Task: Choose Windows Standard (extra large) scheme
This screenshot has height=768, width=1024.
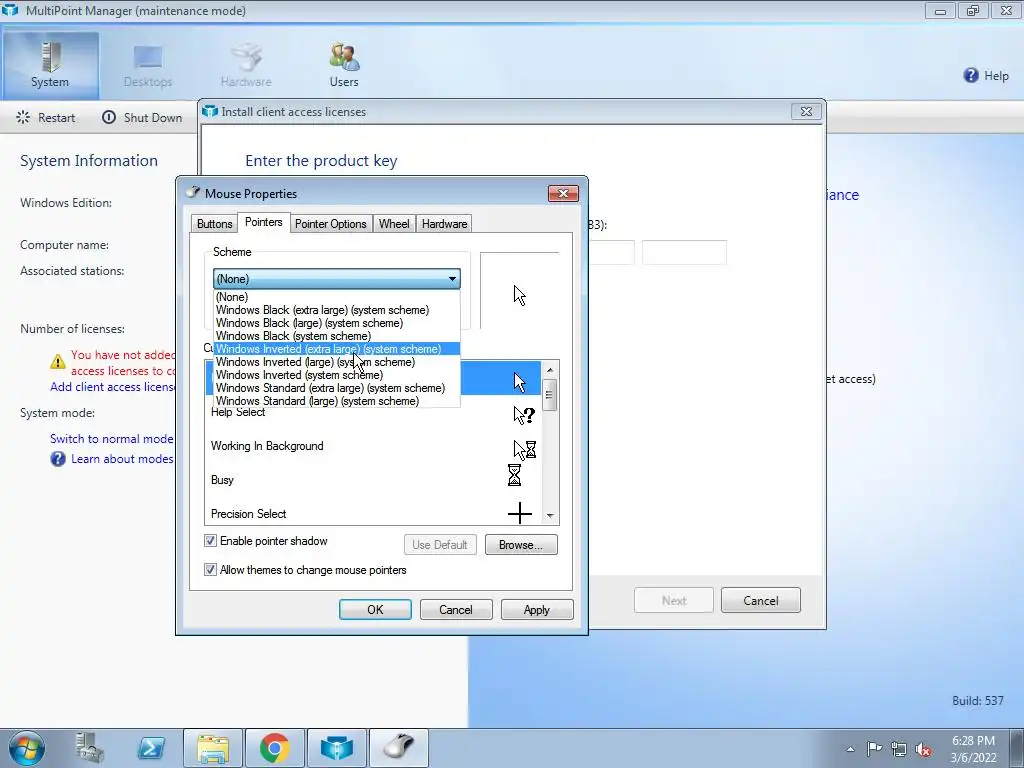Action: 336,388
